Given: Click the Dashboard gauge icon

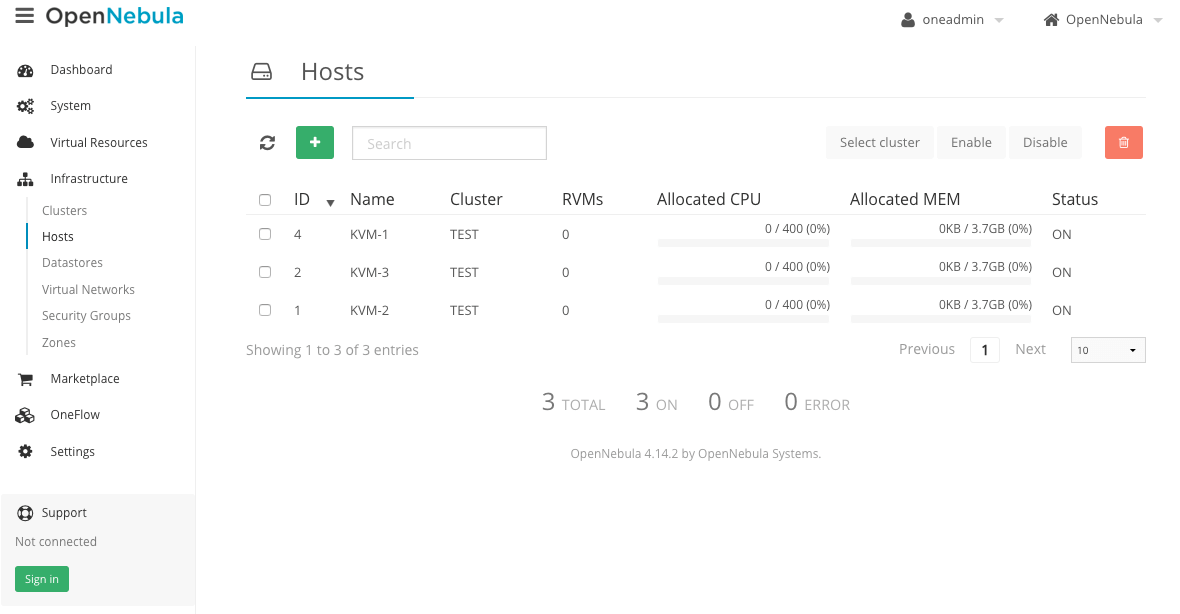Looking at the screenshot, I should 26,70.
